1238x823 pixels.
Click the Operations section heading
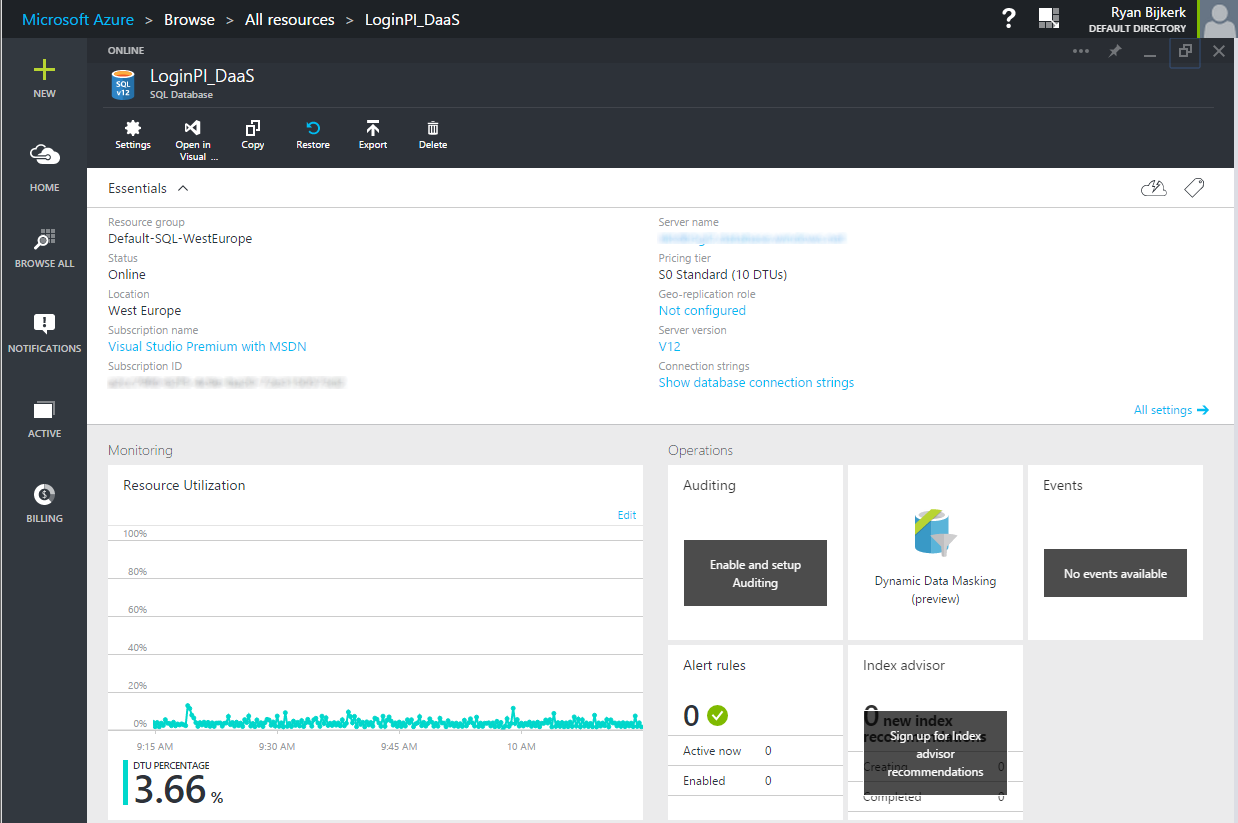[x=701, y=451]
